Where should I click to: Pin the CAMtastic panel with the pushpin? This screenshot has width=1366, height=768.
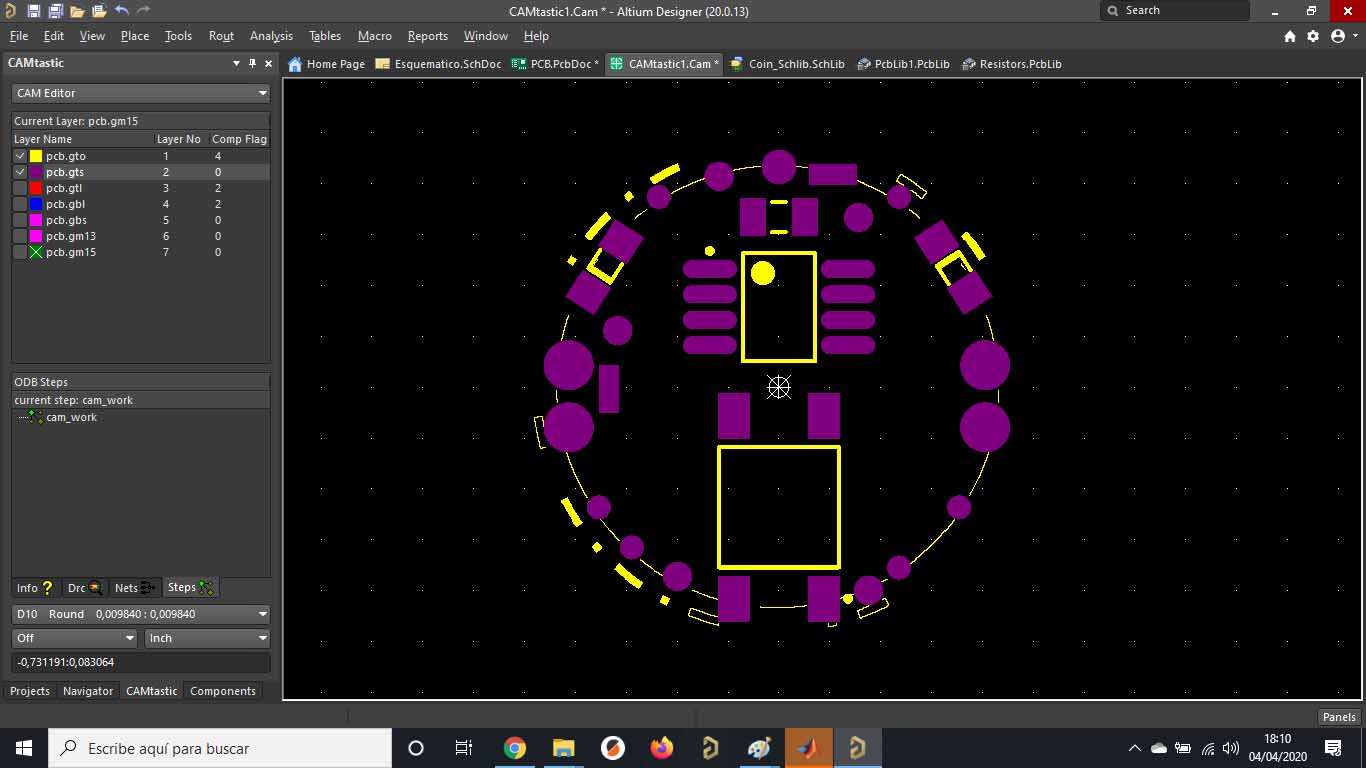point(252,63)
